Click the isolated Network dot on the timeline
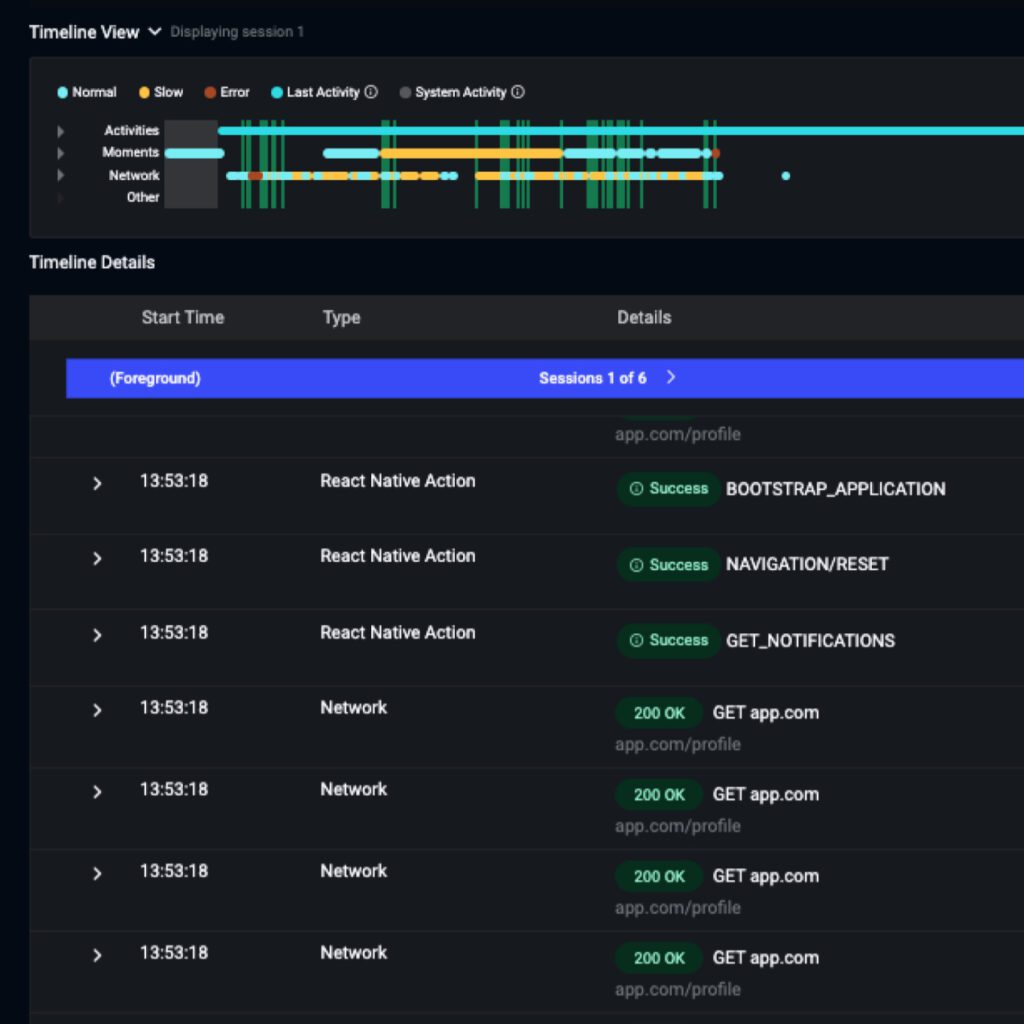This screenshot has height=1024, width=1024. [786, 176]
